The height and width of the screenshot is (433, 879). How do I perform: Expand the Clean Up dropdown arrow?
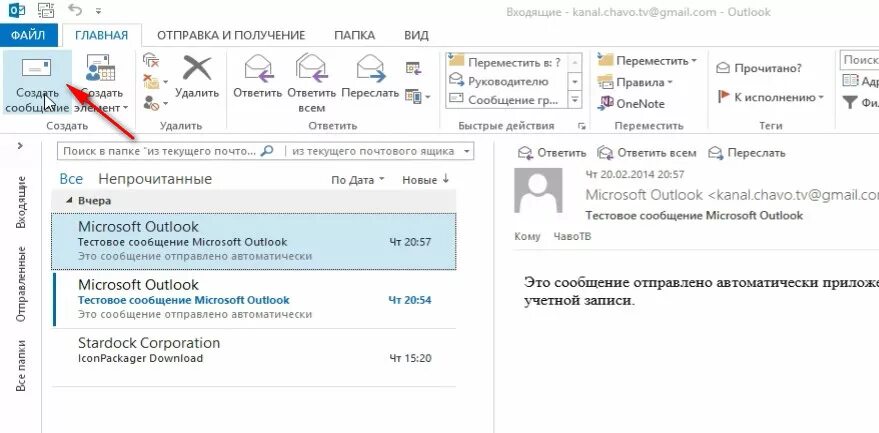[165, 82]
